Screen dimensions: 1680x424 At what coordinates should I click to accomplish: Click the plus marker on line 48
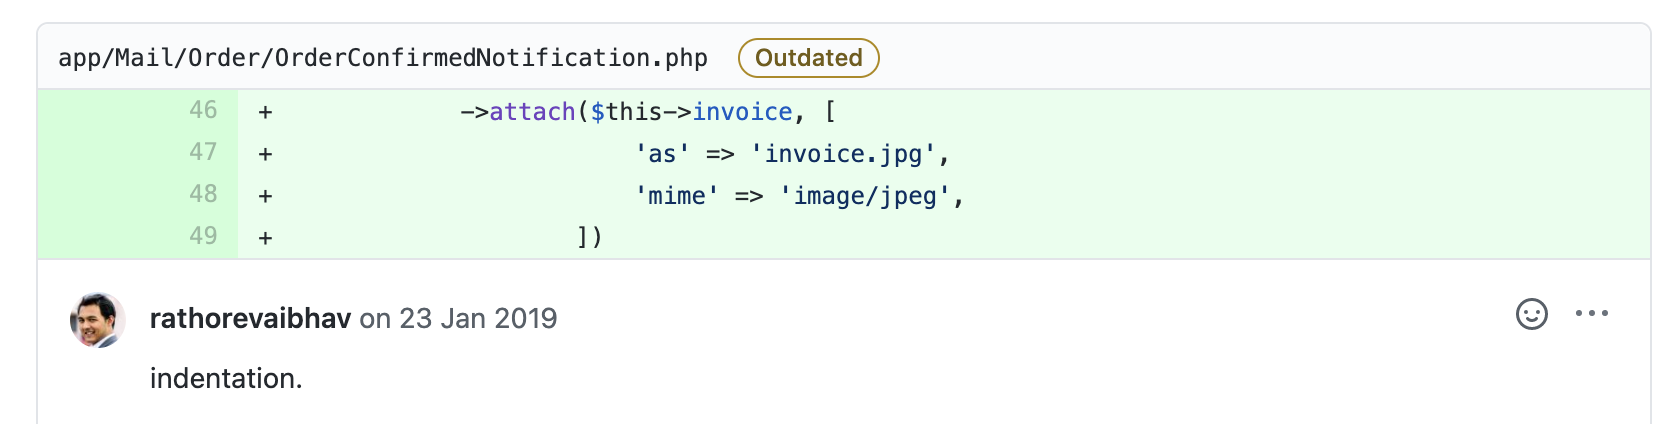[x=265, y=196]
